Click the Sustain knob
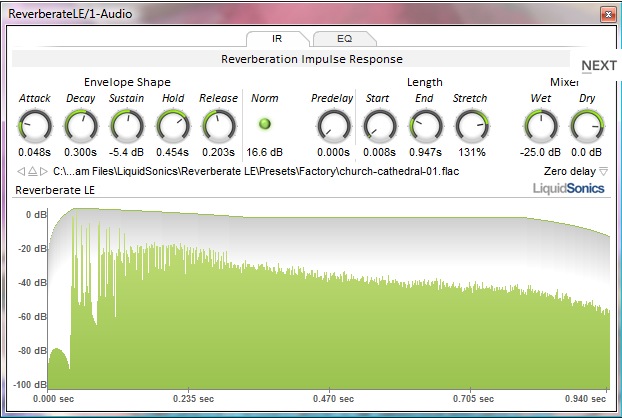Viewport: 622px width, 418px height. 126,125
